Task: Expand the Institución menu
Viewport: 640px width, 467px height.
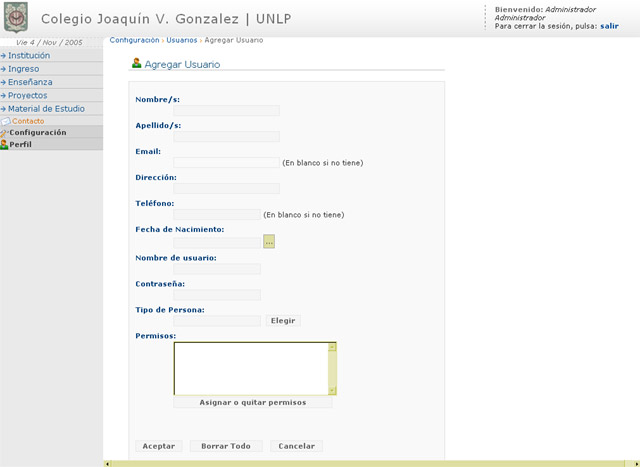Action: (x=28, y=56)
